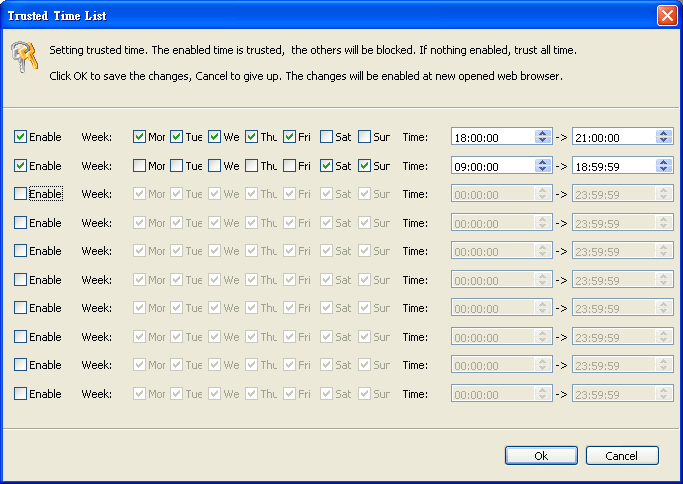Click the 21:00:00 end time field
The image size is (683, 484).
tap(612, 138)
